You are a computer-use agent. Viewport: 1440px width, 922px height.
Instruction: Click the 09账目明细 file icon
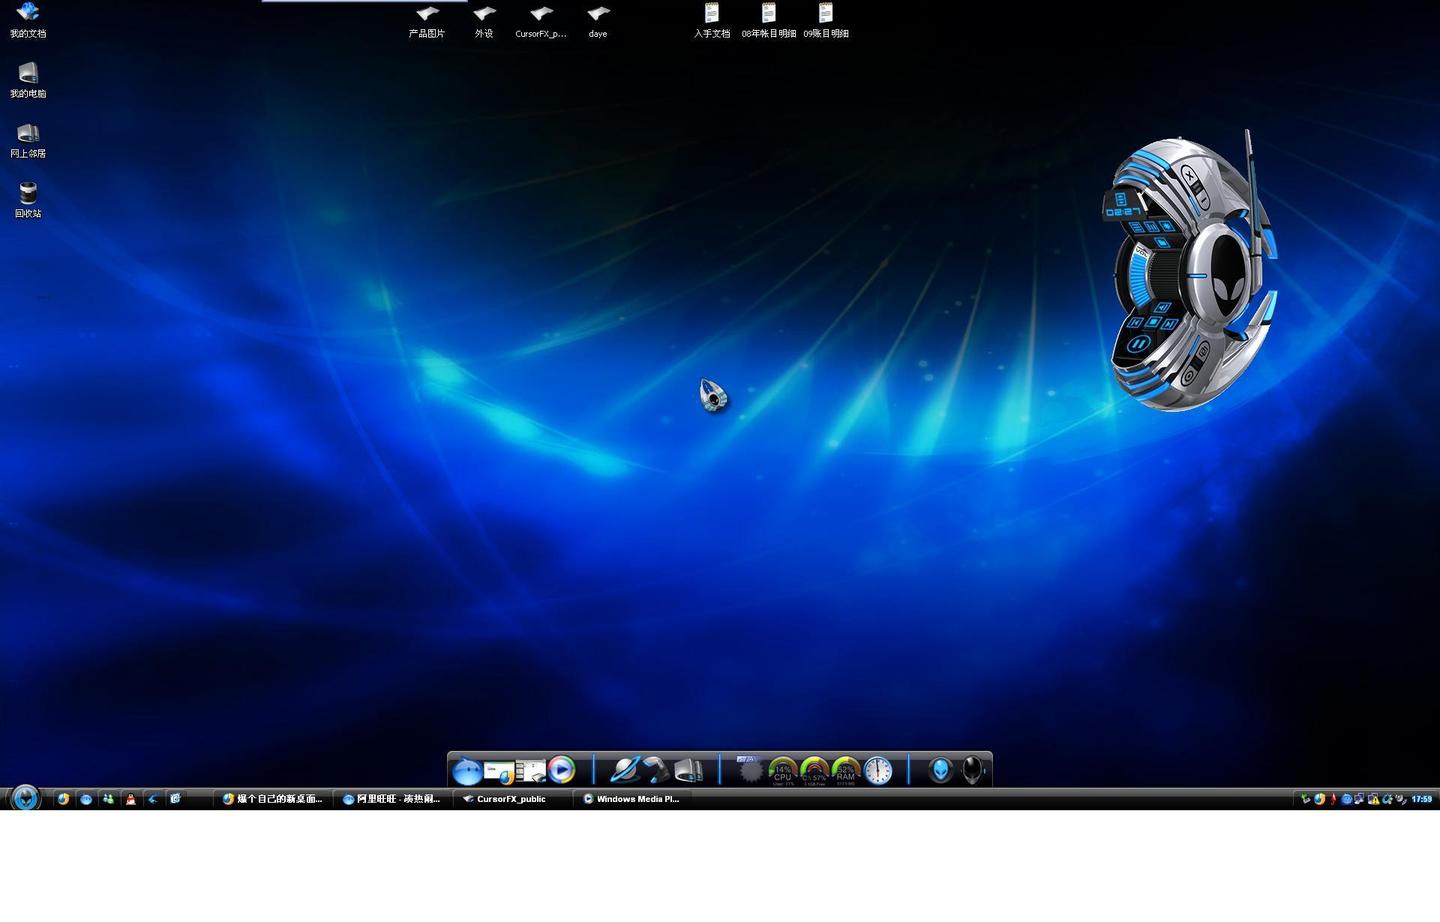[826, 20]
